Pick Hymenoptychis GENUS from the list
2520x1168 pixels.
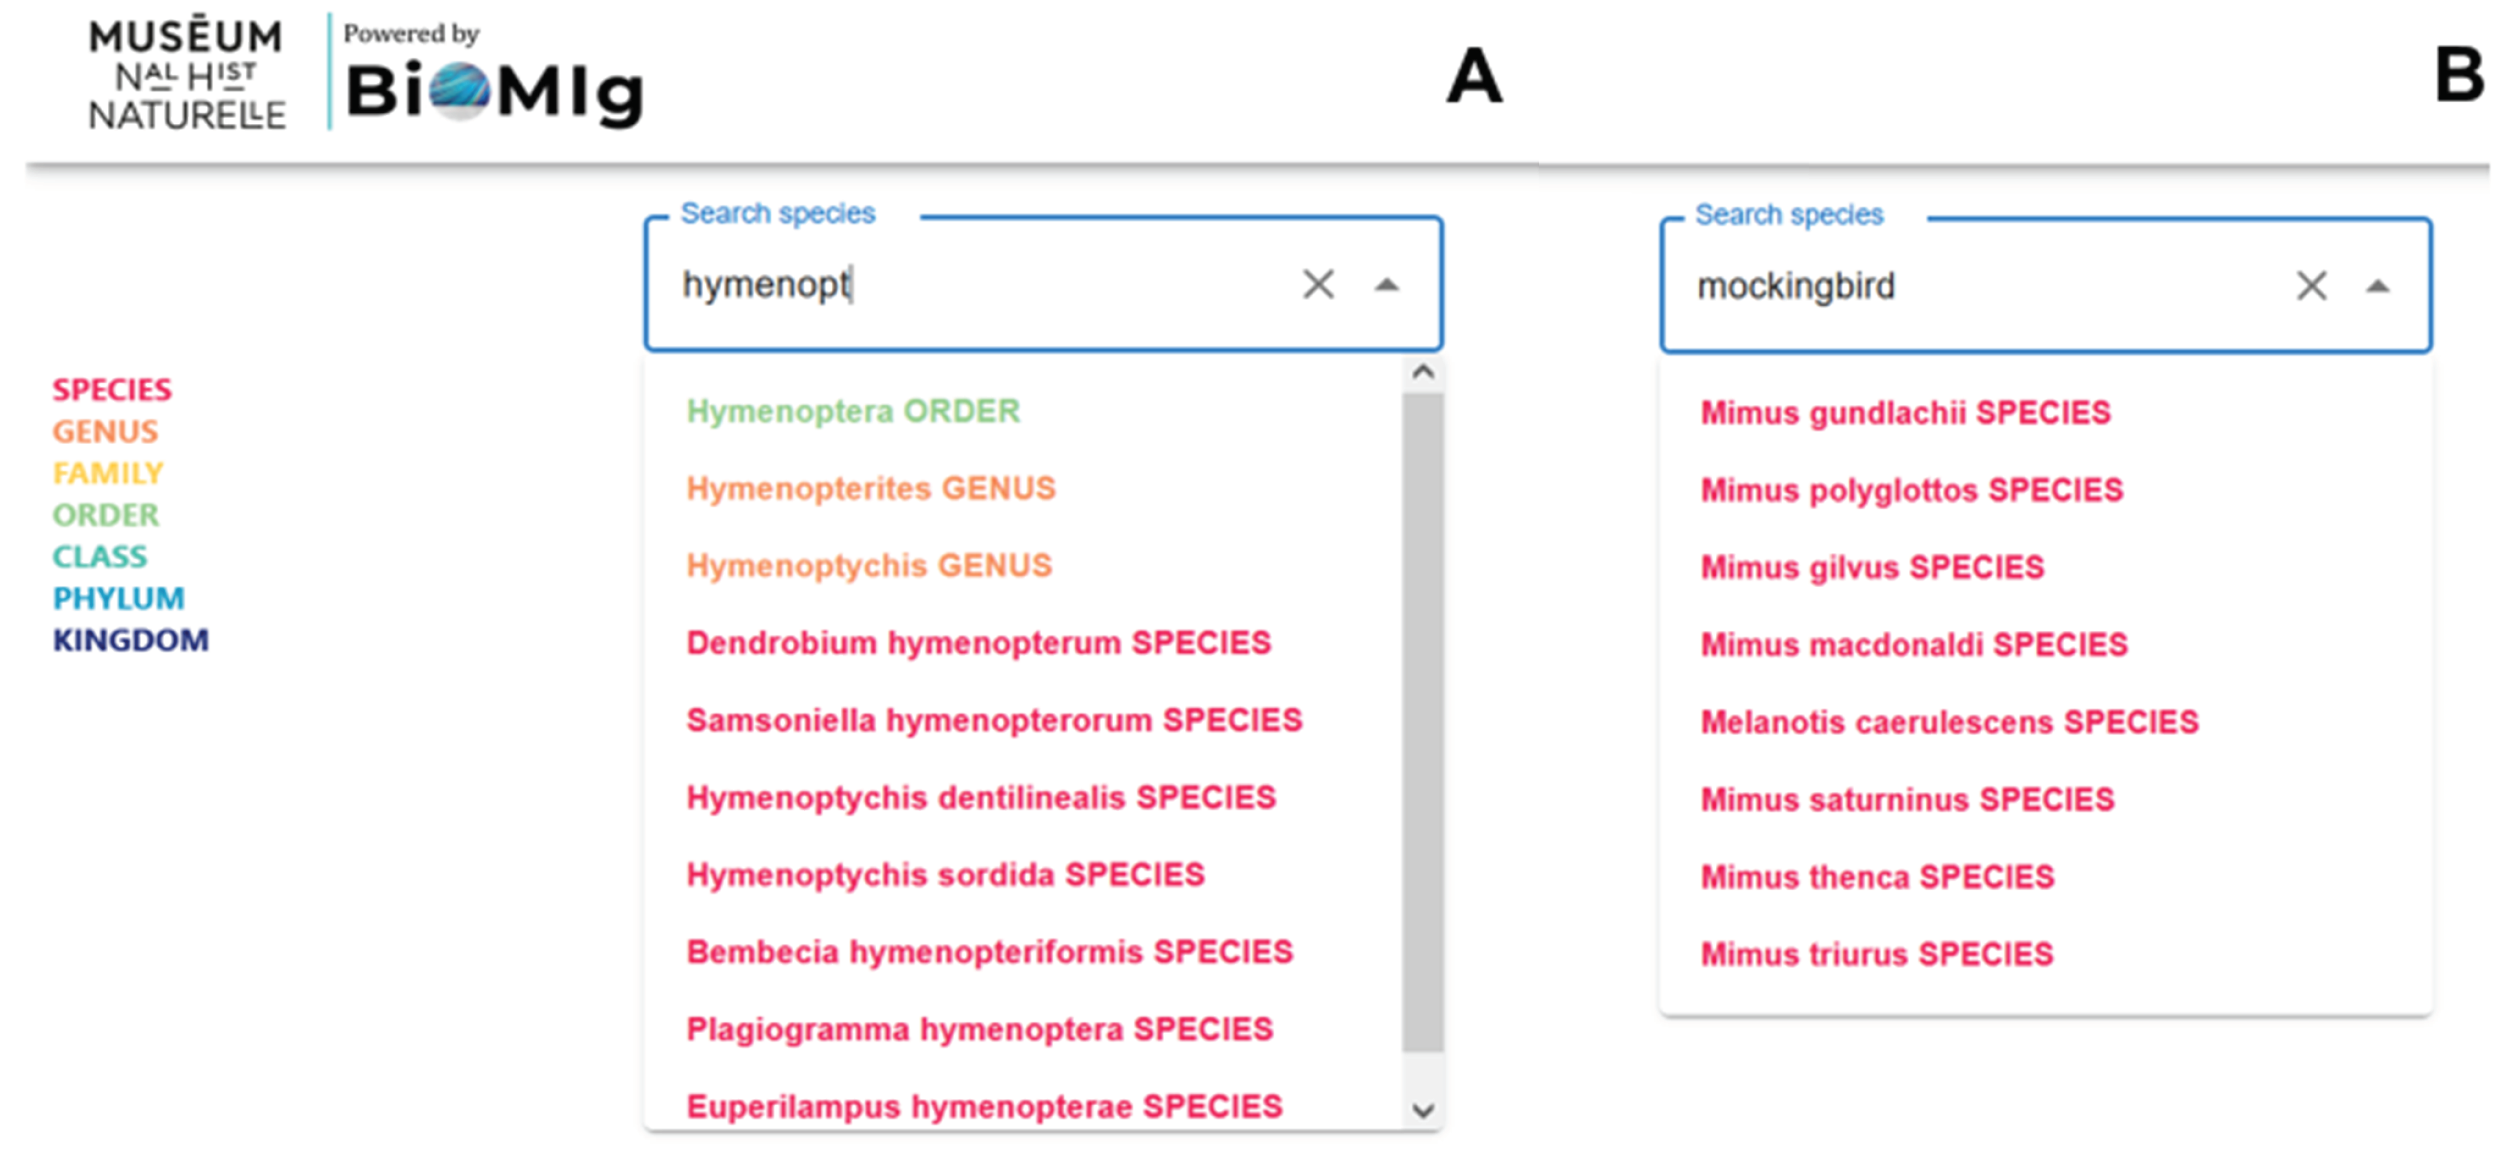click(869, 566)
